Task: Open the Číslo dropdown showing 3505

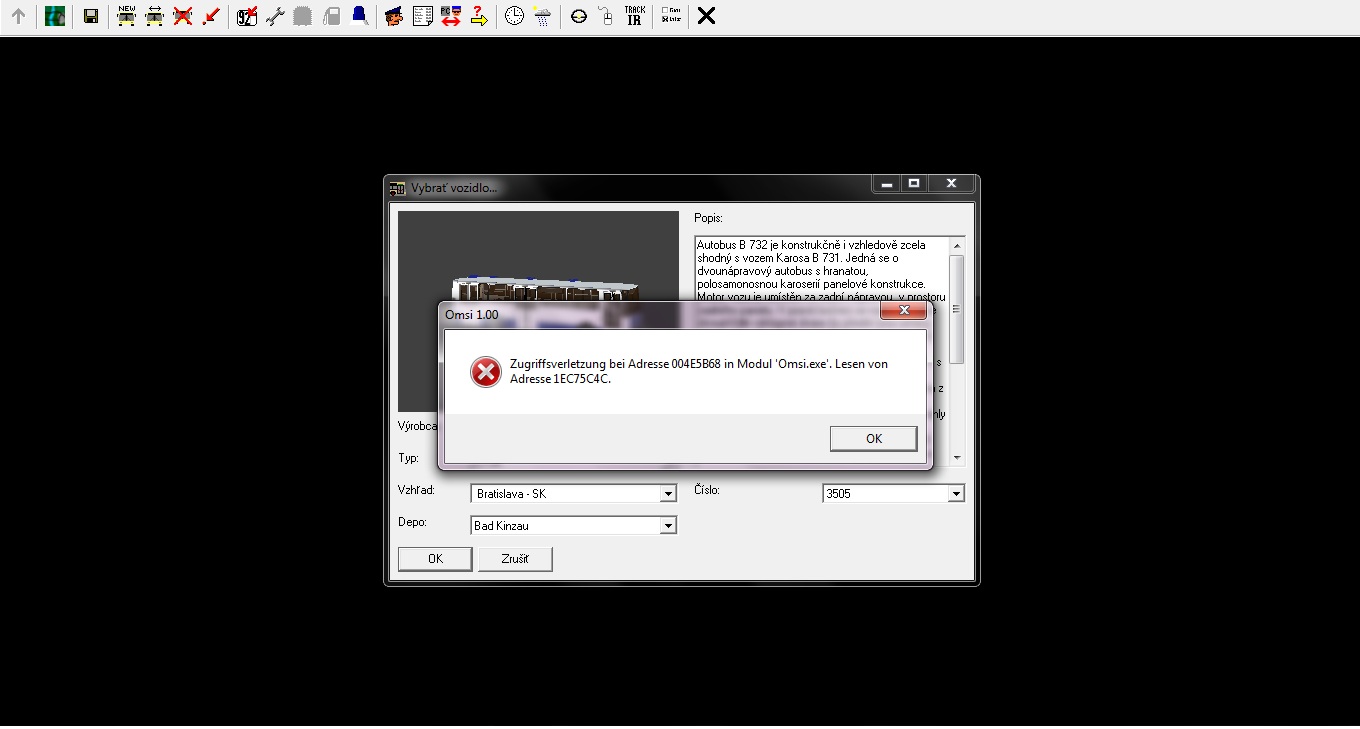Action: (x=956, y=494)
